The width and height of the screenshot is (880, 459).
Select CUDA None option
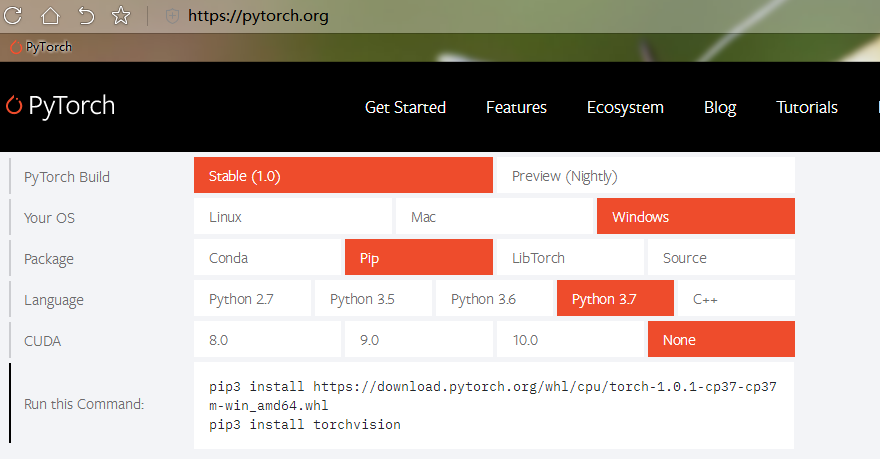click(721, 339)
